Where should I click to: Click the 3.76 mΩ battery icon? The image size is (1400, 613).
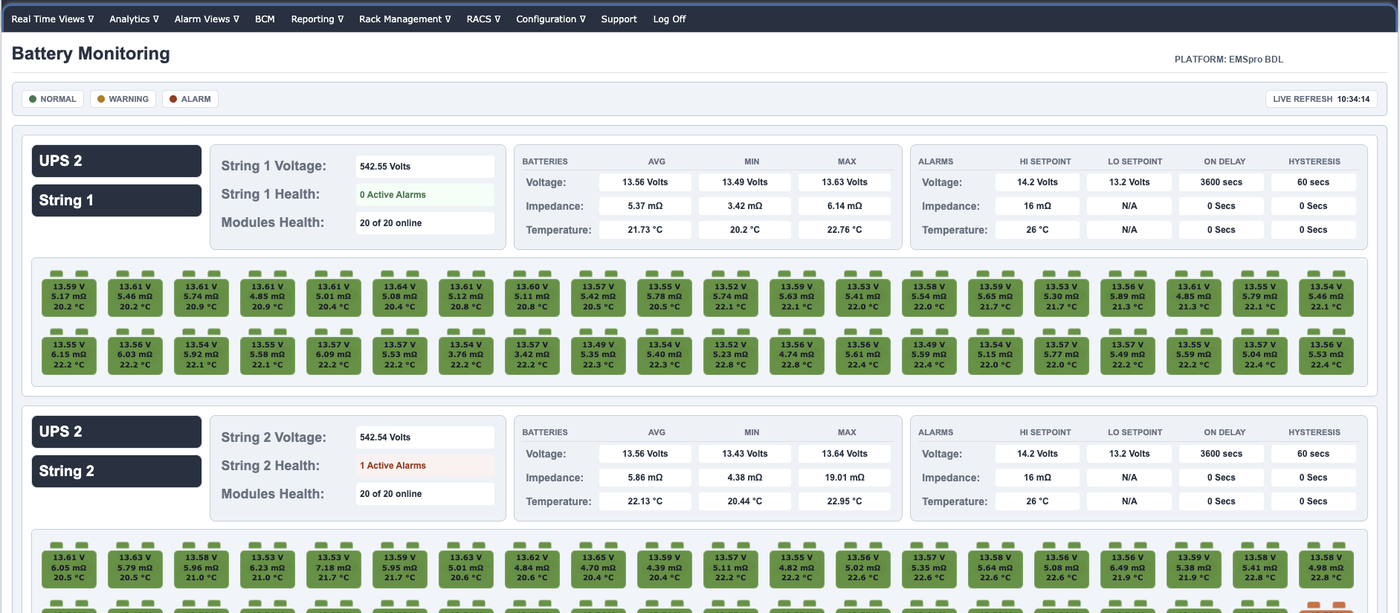(467, 352)
